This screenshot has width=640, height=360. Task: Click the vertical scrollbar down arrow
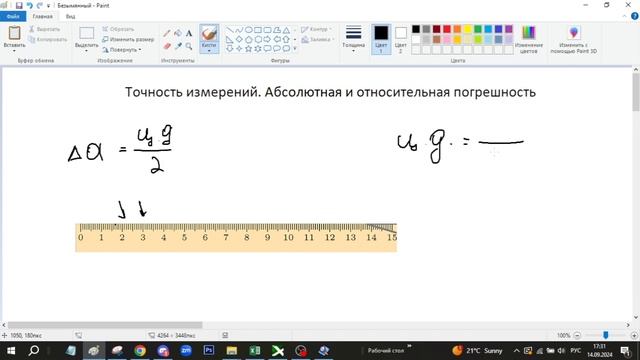click(x=636, y=317)
